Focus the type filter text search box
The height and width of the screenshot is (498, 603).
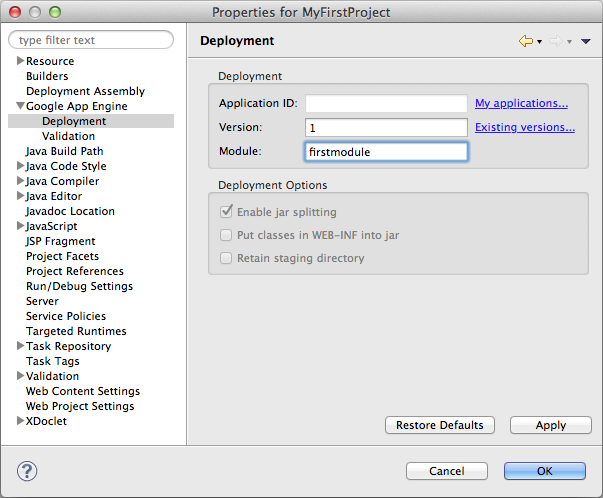point(92,40)
